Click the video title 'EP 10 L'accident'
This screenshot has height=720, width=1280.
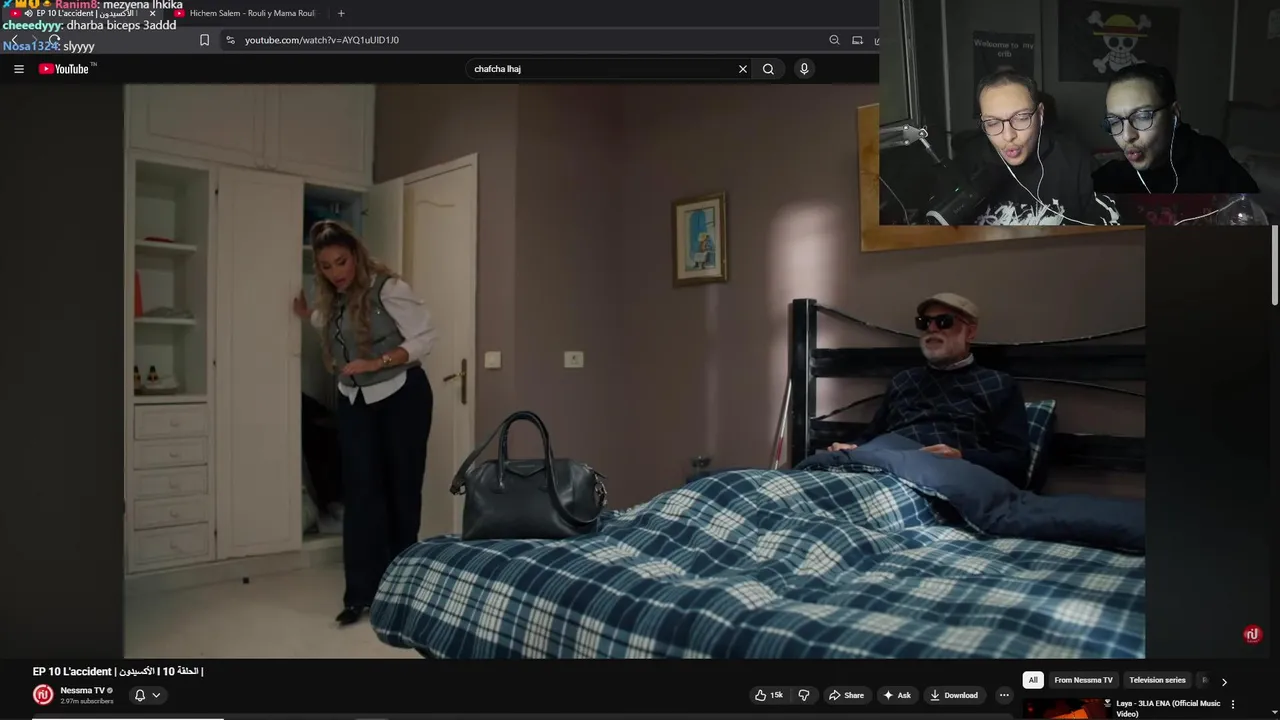click(118, 671)
